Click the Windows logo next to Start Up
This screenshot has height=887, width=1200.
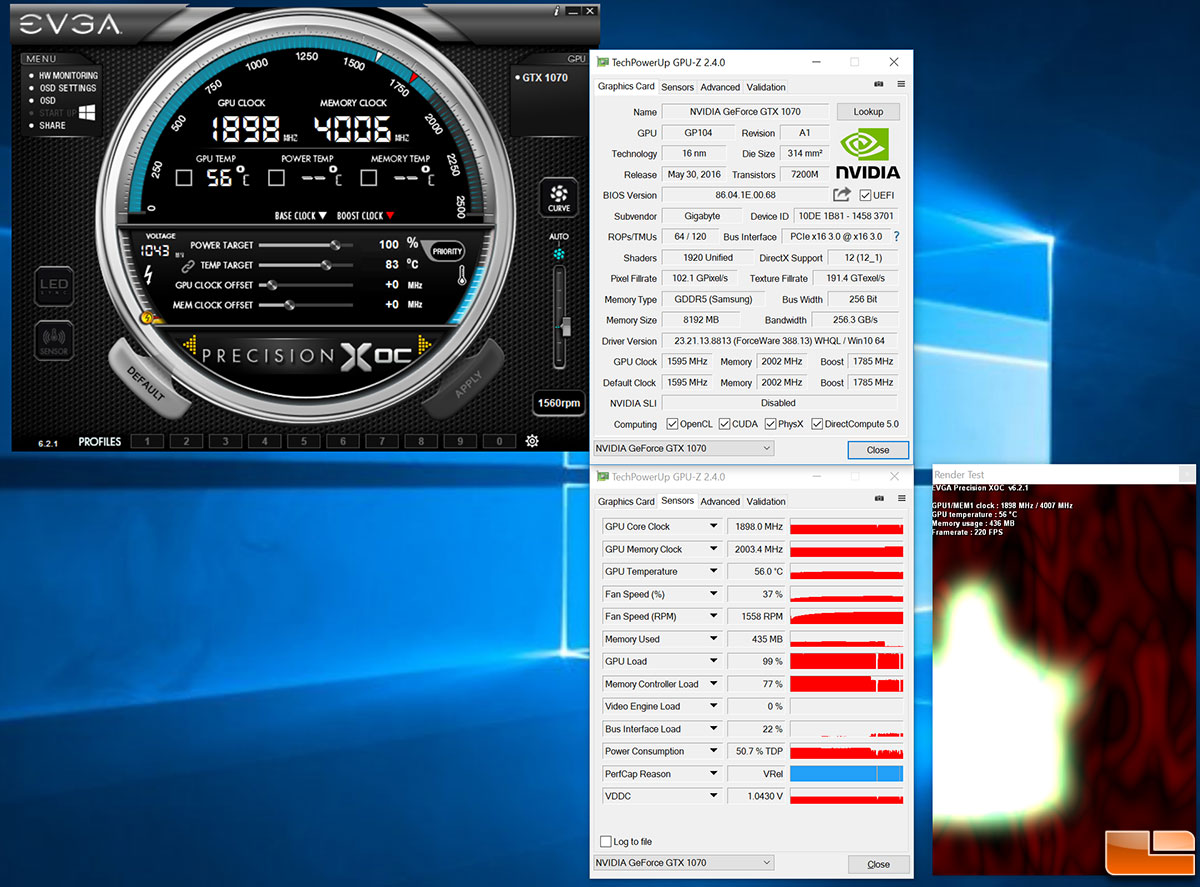coord(86,112)
